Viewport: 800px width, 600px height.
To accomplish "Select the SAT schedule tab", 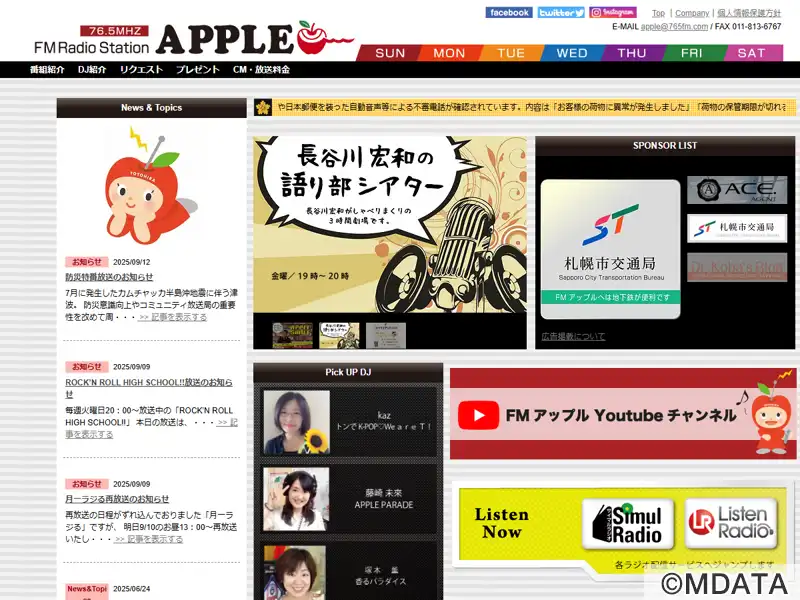I will pyautogui.click(x=752, y=53).
